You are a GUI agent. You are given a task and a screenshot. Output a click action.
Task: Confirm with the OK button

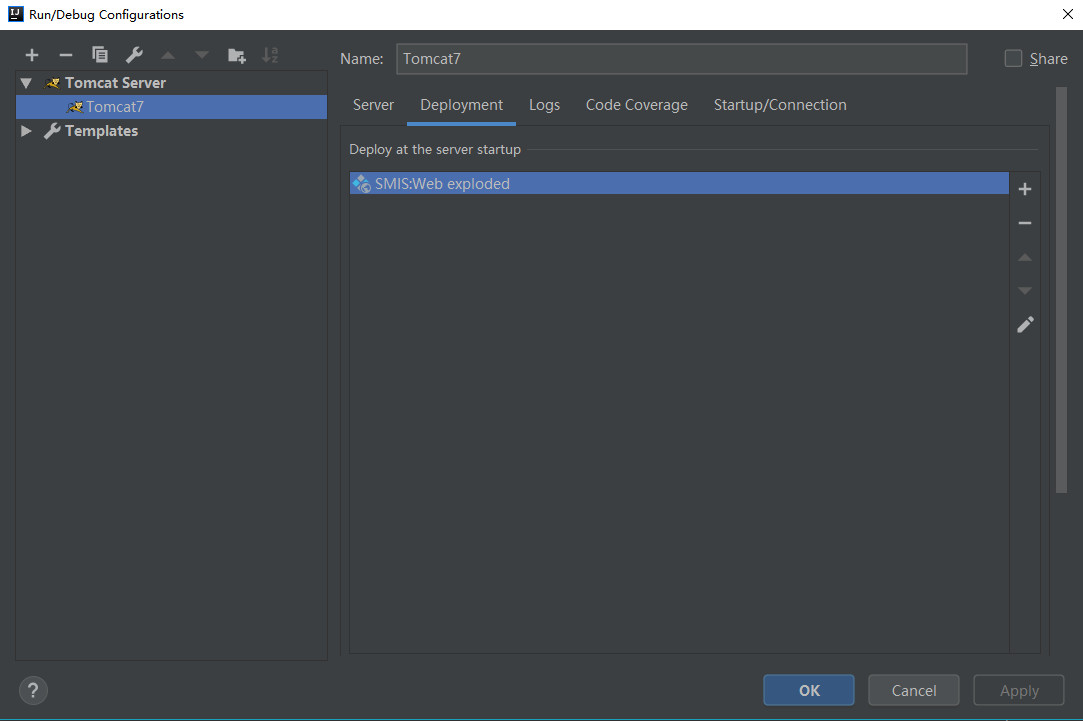[809, 690]
